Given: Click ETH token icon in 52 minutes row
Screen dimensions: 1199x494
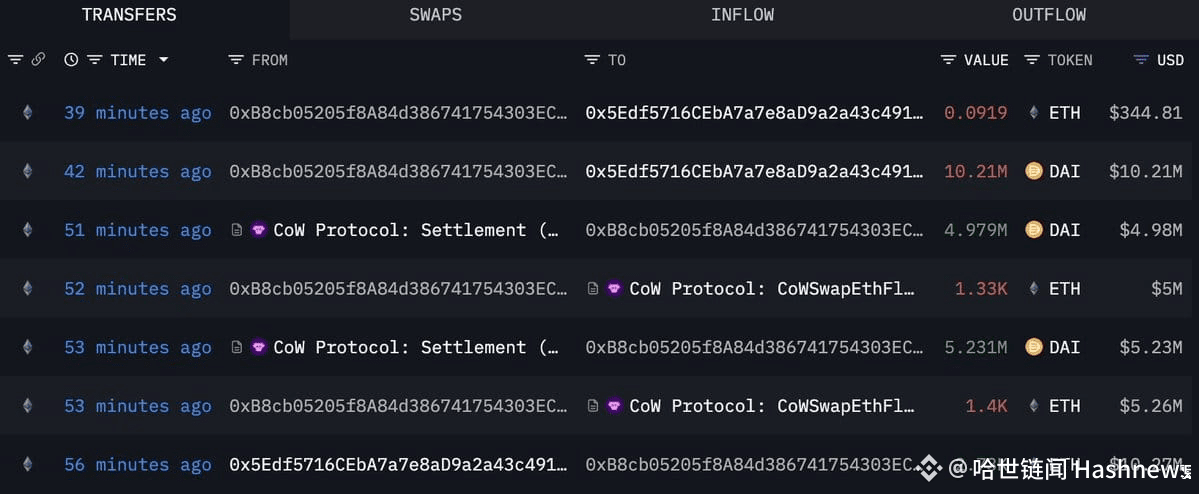Looking at the screenshot, I should click(1034, 289).
